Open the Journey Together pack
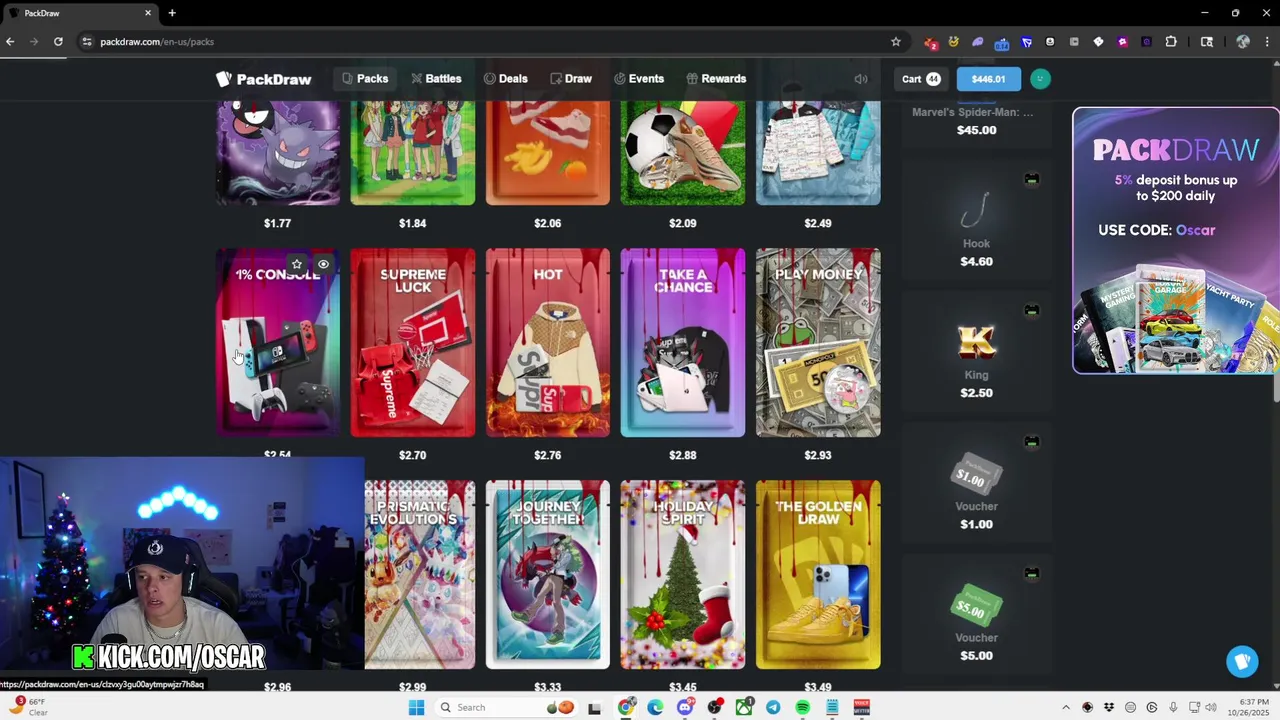 click(547, 574)
